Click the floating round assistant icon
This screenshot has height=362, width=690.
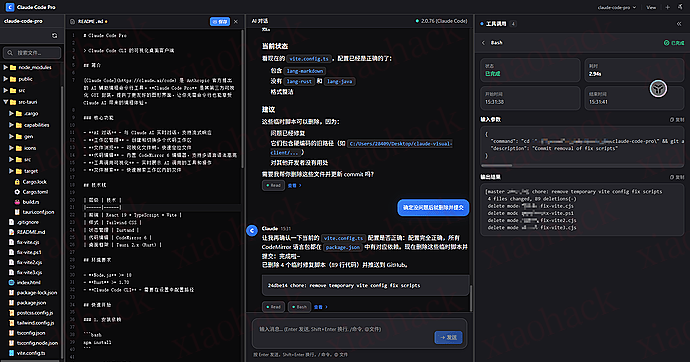(x=658, y=89)
